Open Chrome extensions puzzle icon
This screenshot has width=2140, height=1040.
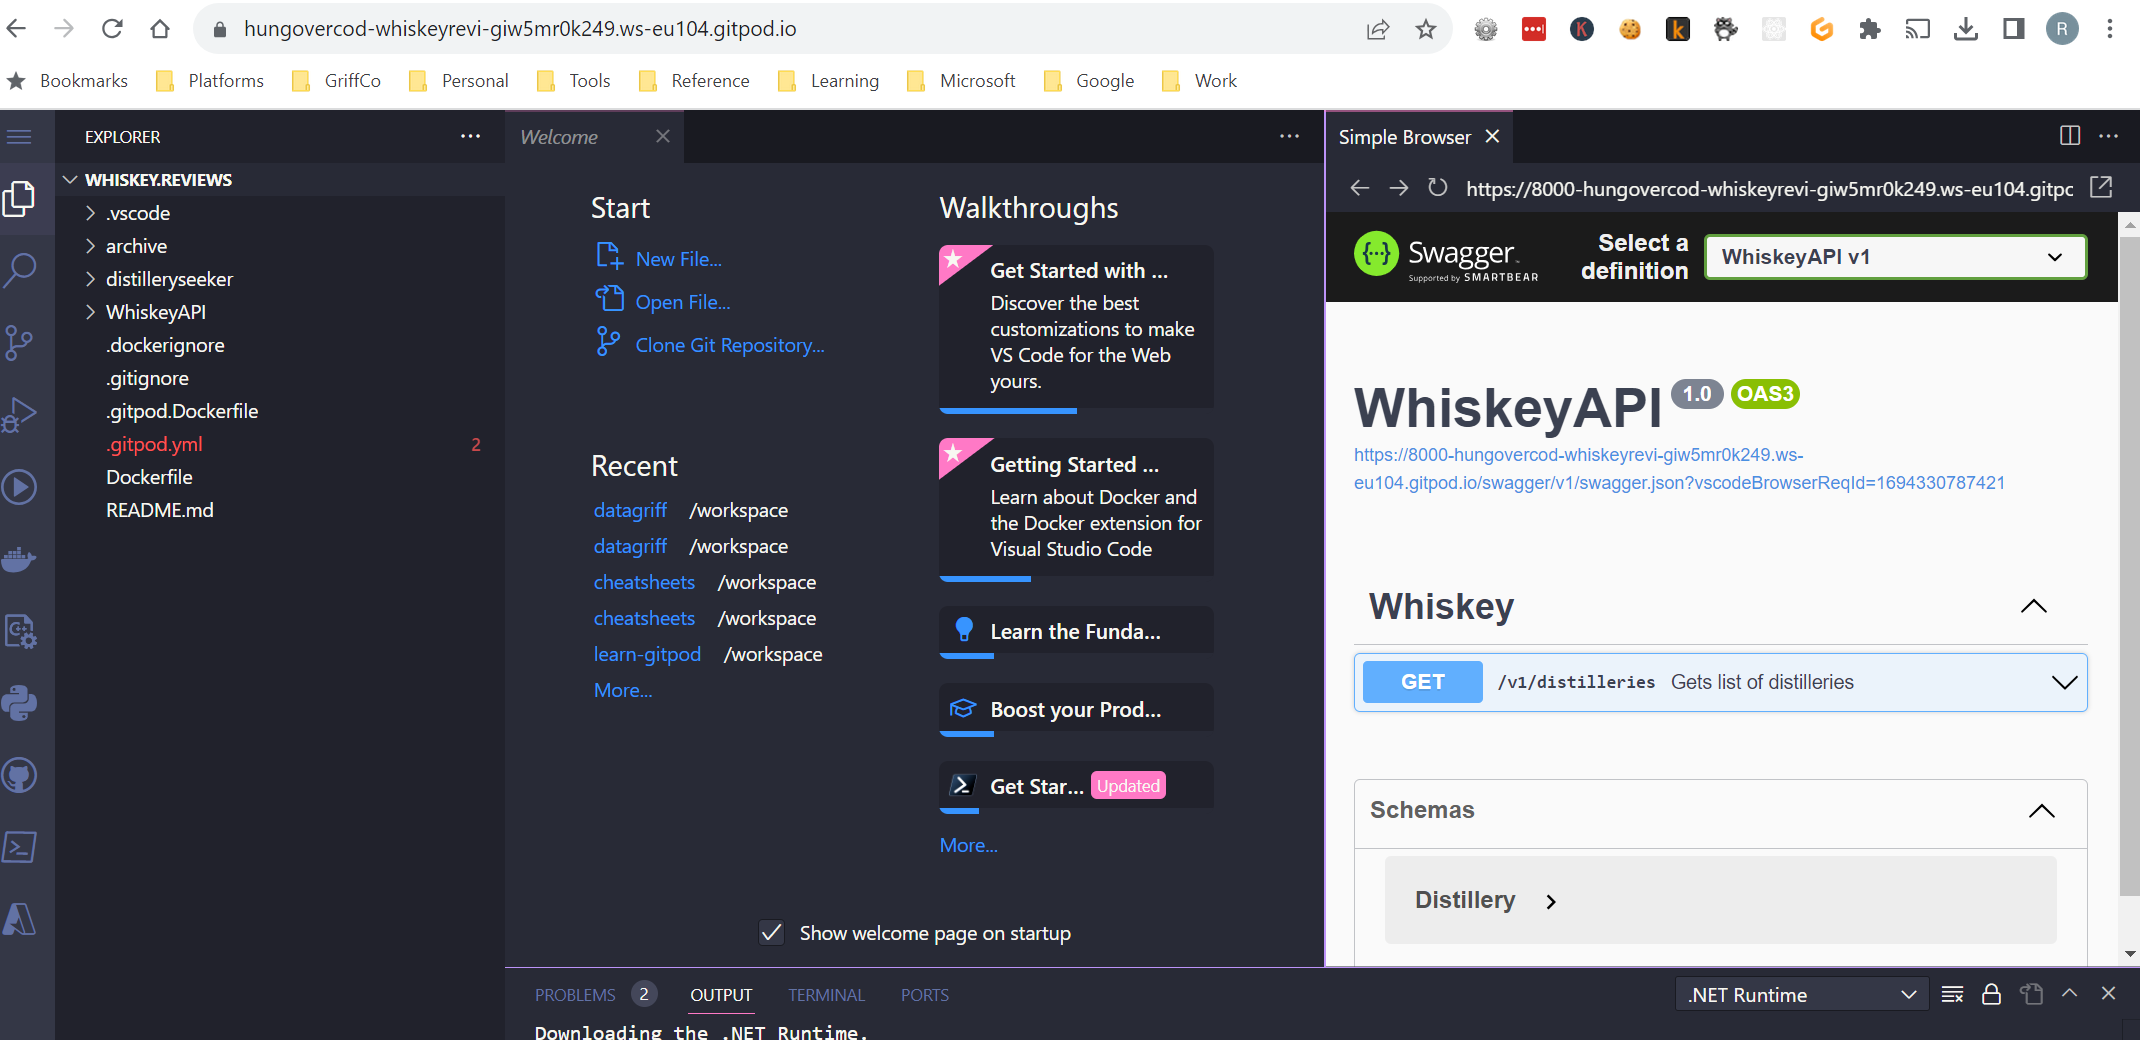coord(1870,29)
